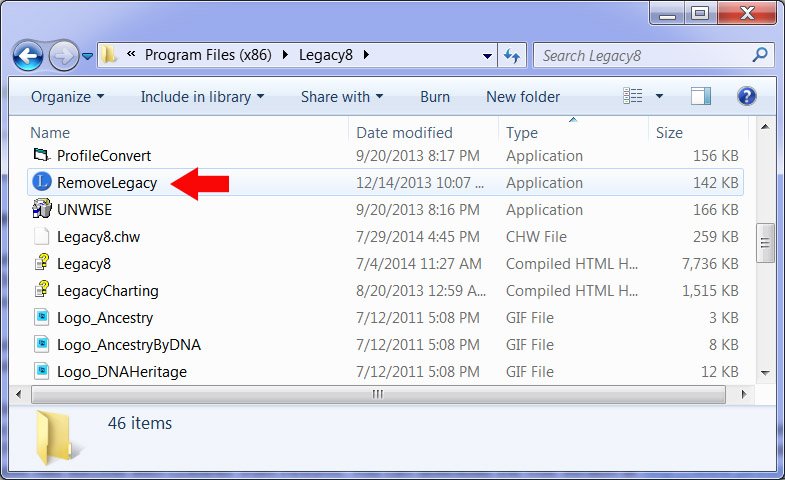Click the refresh button beside address bar

coord(512,56)
